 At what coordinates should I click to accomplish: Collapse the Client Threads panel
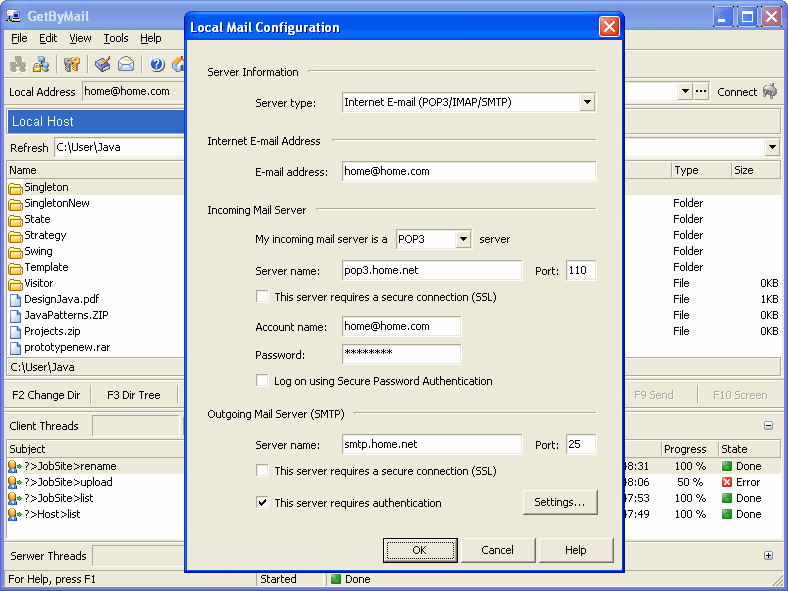(x=768, y=426)
